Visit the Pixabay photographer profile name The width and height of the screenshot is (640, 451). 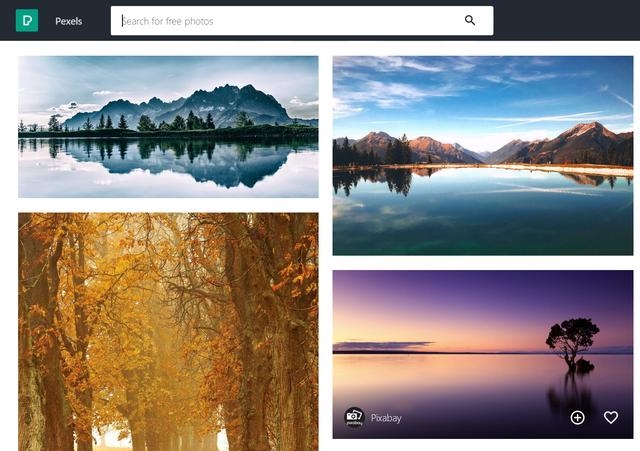(386, 418)
